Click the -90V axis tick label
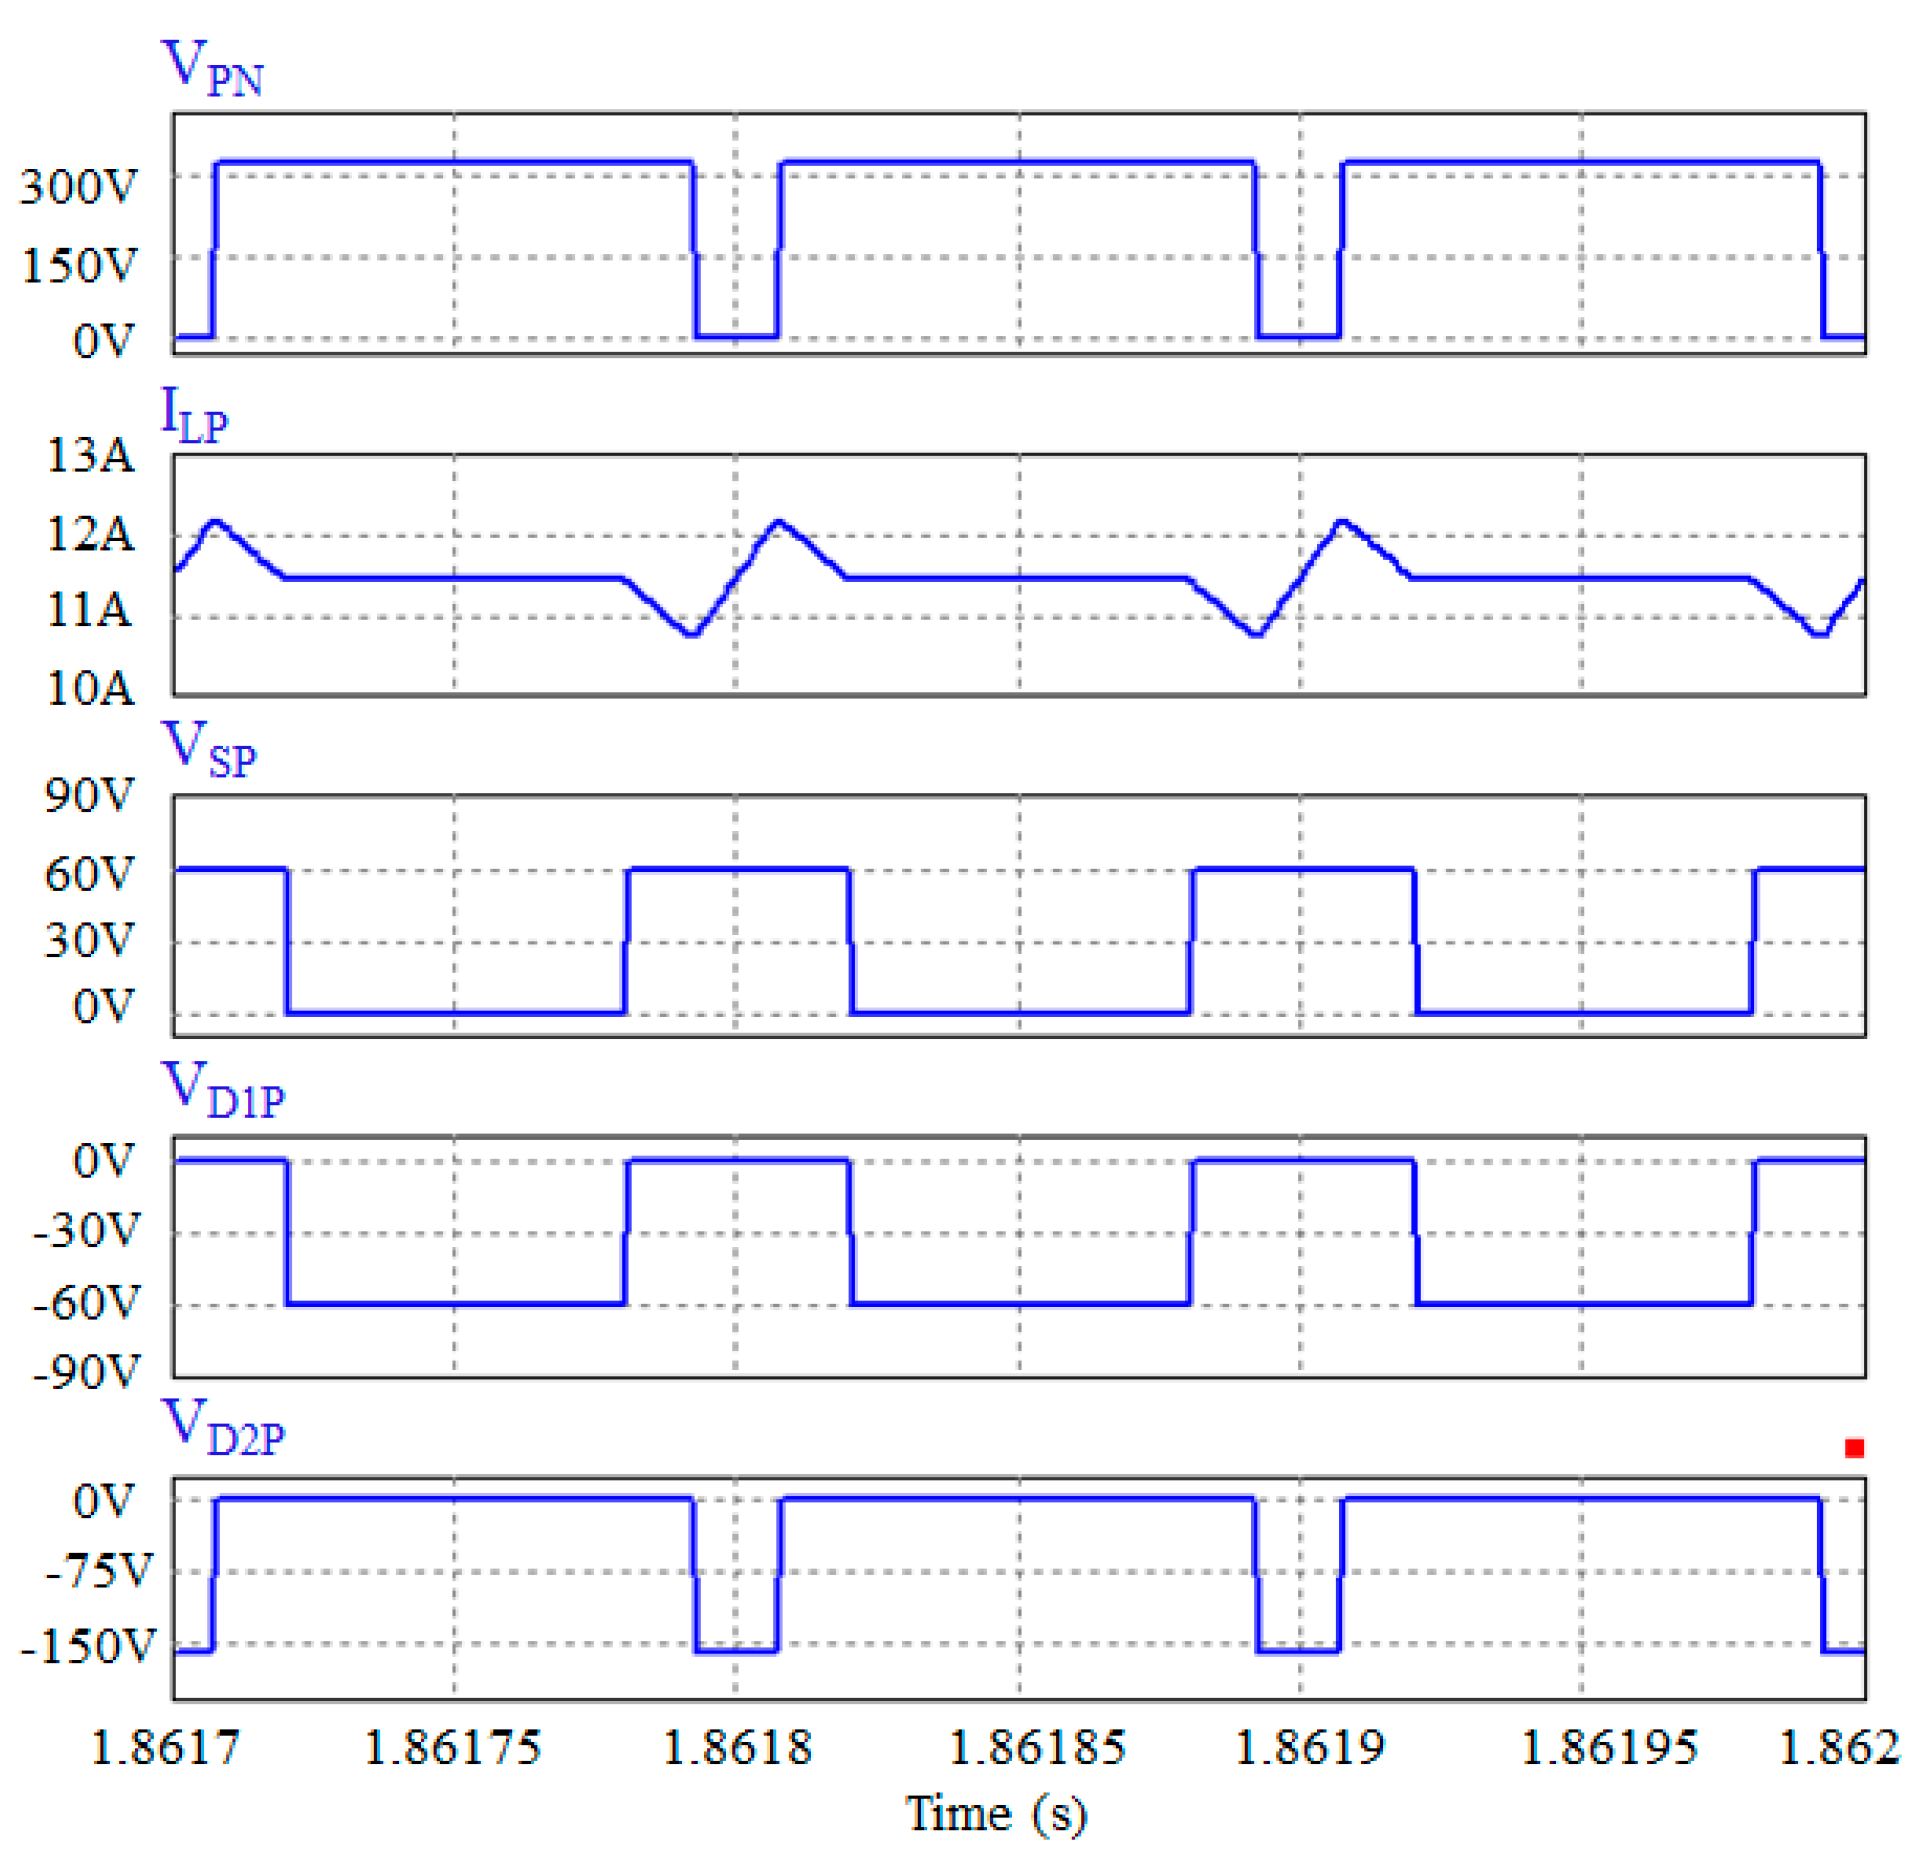The height and width of the screenshot is (1856, 1918). coord(87,1372)
